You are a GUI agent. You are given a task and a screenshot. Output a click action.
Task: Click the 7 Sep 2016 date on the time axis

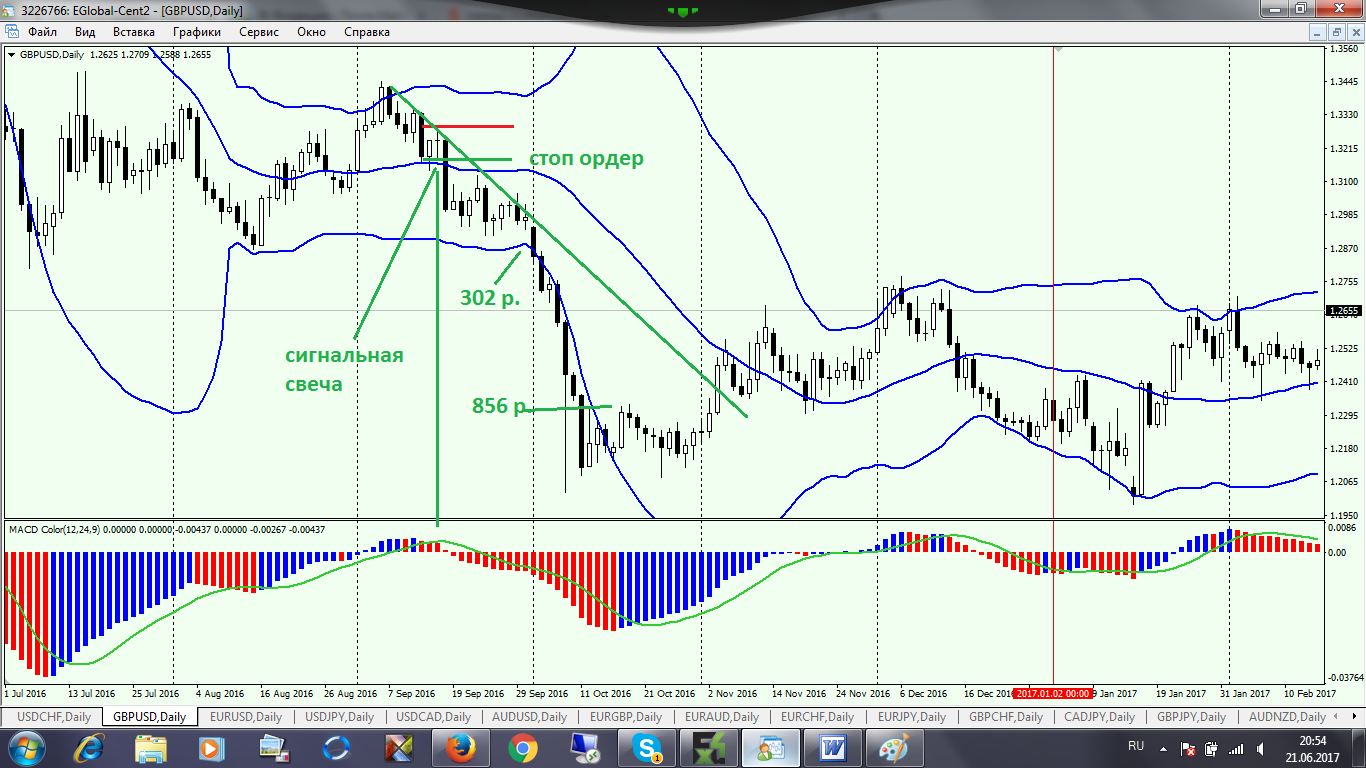point(410,693)
